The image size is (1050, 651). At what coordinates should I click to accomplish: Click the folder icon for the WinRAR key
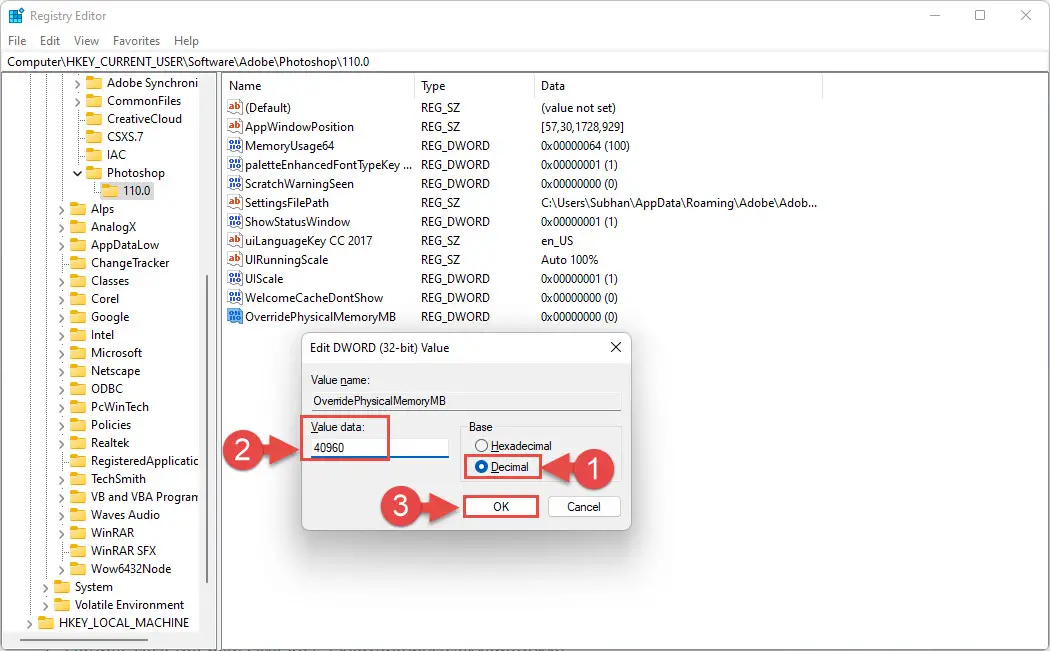pyautogui.click(x=78, y=532)
